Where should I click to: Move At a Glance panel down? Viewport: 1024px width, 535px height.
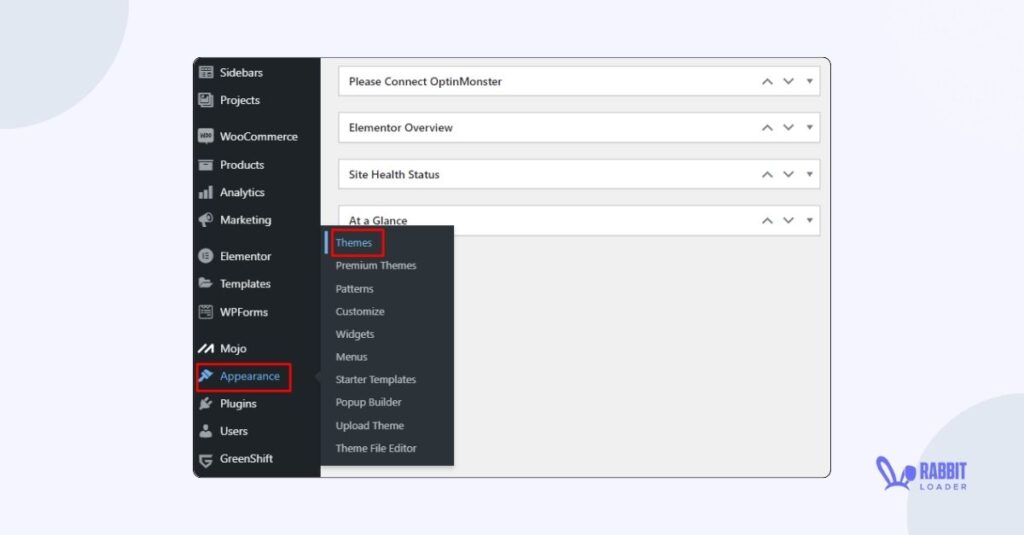788,221
